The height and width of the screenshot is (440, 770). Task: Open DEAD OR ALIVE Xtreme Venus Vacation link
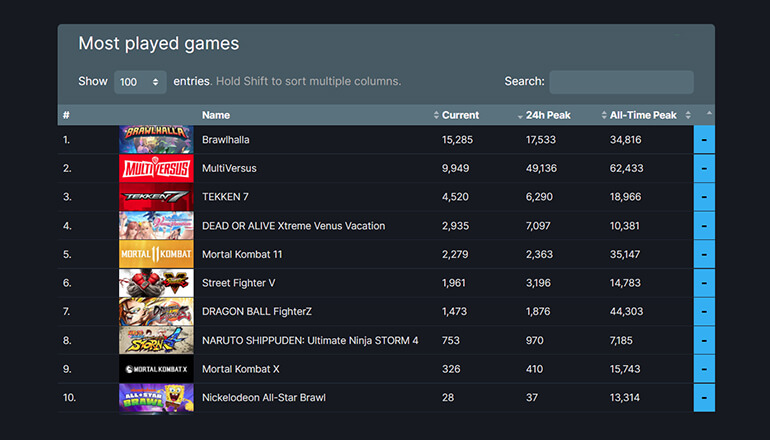pyautogui.click(x=293, y=226)
